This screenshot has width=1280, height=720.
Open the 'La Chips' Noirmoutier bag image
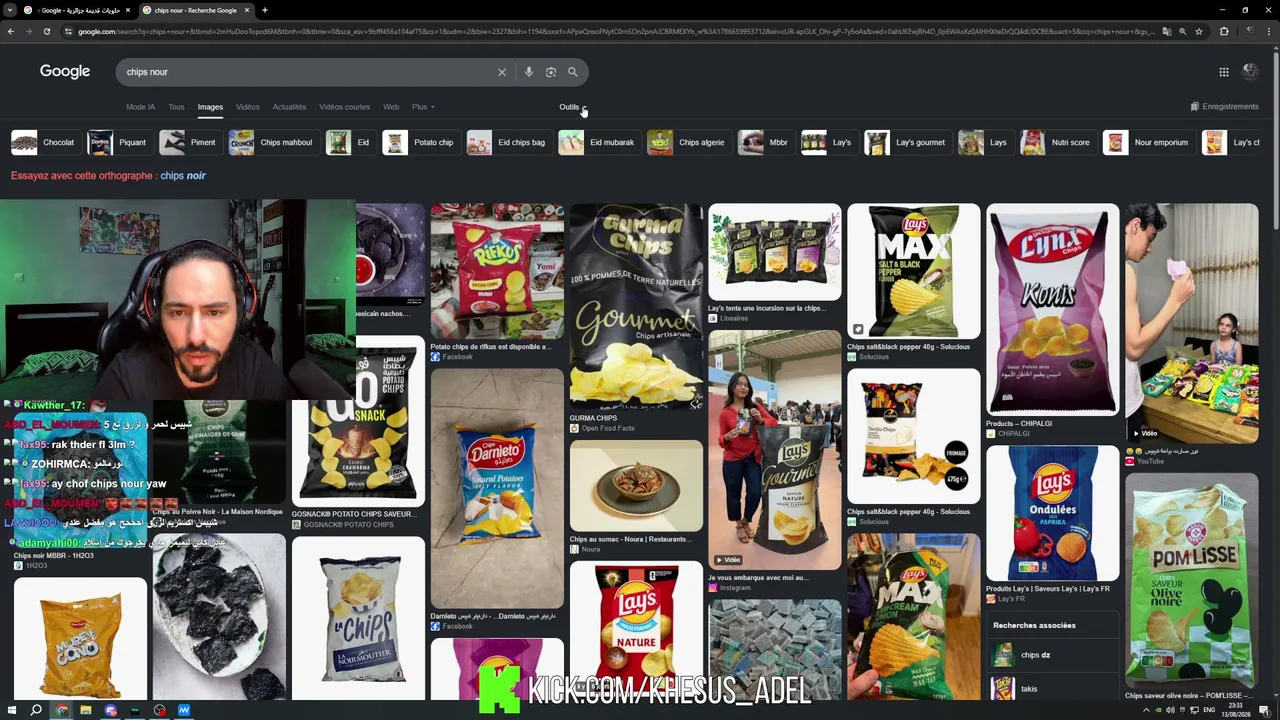point(358,618)
